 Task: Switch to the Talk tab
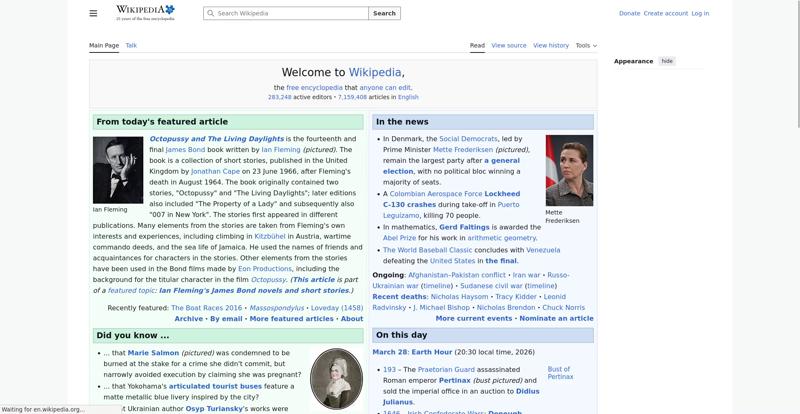coord(131,45)
